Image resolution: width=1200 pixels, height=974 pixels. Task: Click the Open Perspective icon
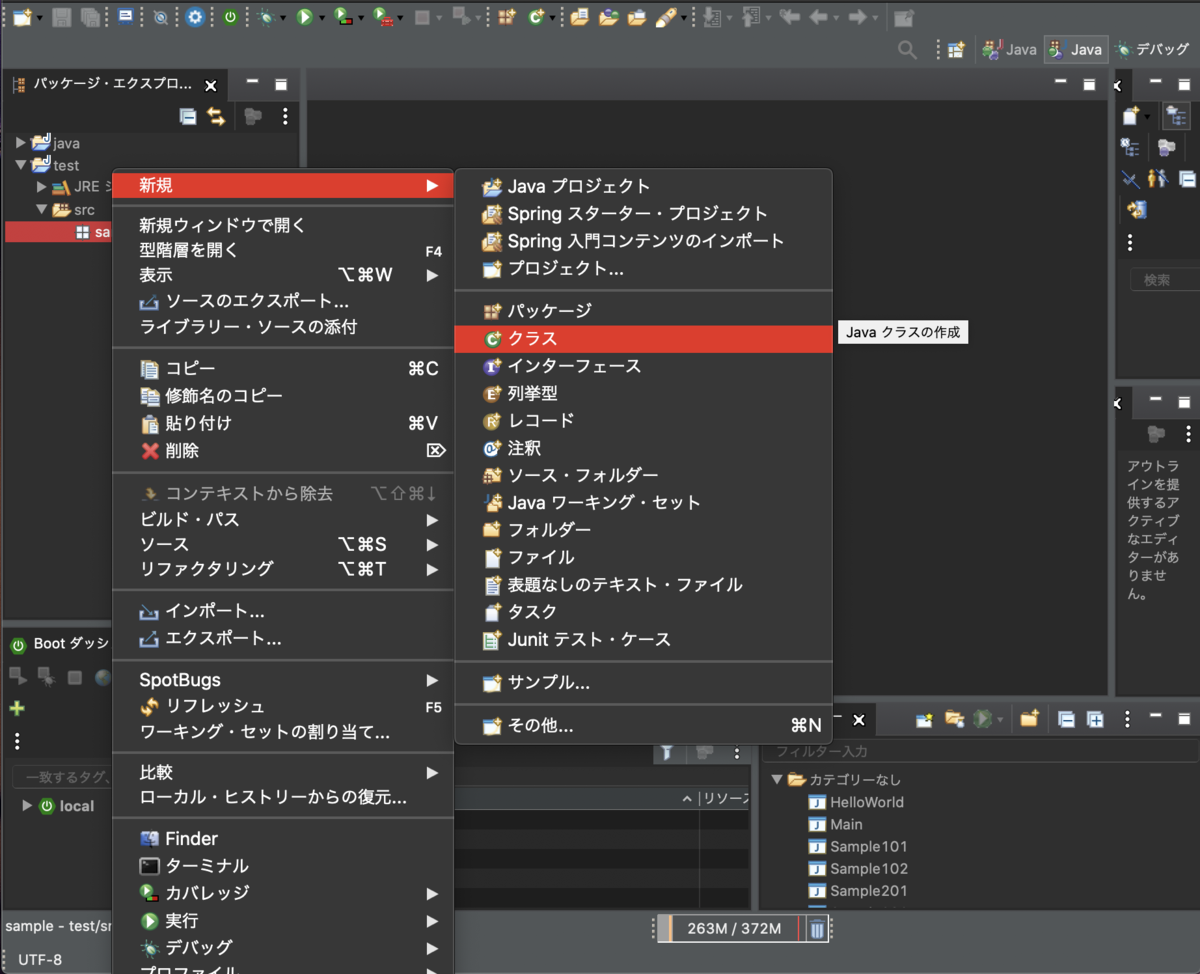tap(957, 49)
